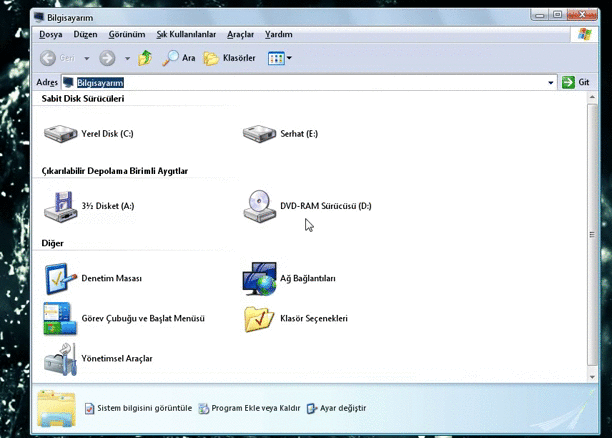The image size is (612, 438).
Task: Click the vertical scrollbar thumb
Action: 592,234
